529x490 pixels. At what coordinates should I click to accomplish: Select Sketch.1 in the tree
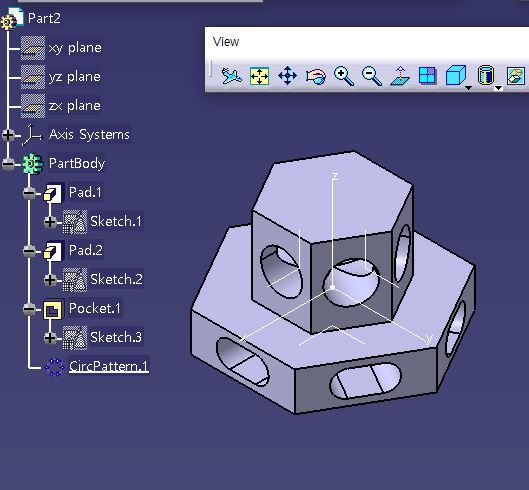116,221
